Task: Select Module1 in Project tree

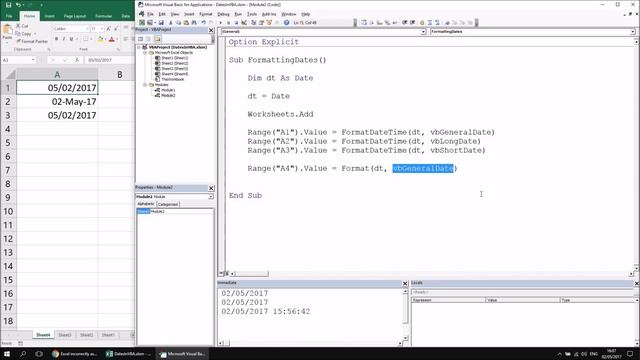Action: pyautogui.click(x=168, y=90)
